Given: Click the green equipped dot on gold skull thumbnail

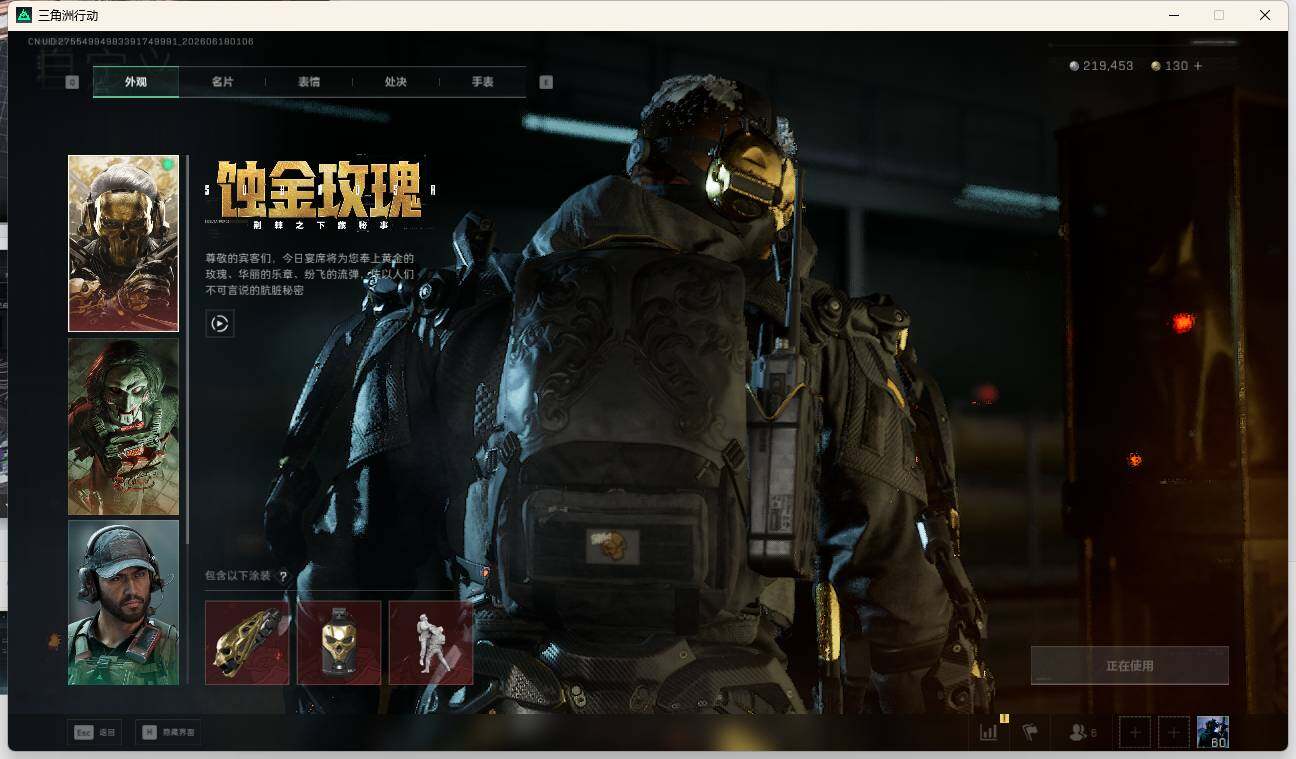Looking at the screenshot, I should pyautogui.click(x=167, y=165).
